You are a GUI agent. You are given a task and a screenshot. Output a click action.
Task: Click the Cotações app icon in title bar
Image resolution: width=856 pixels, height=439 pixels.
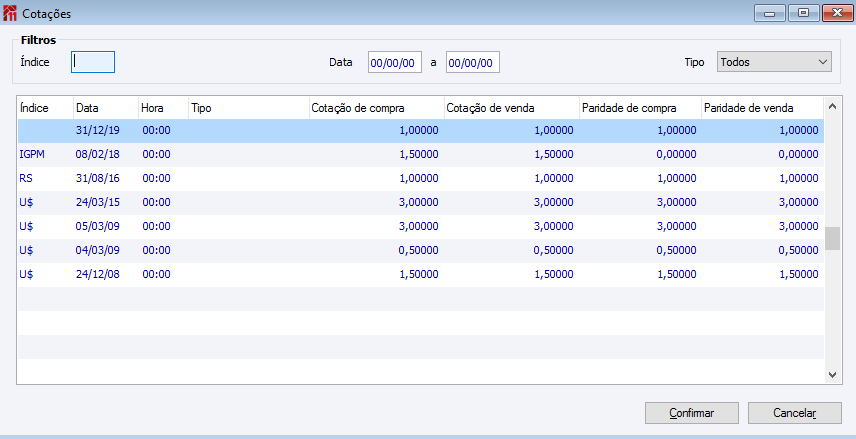coord(9,13)
